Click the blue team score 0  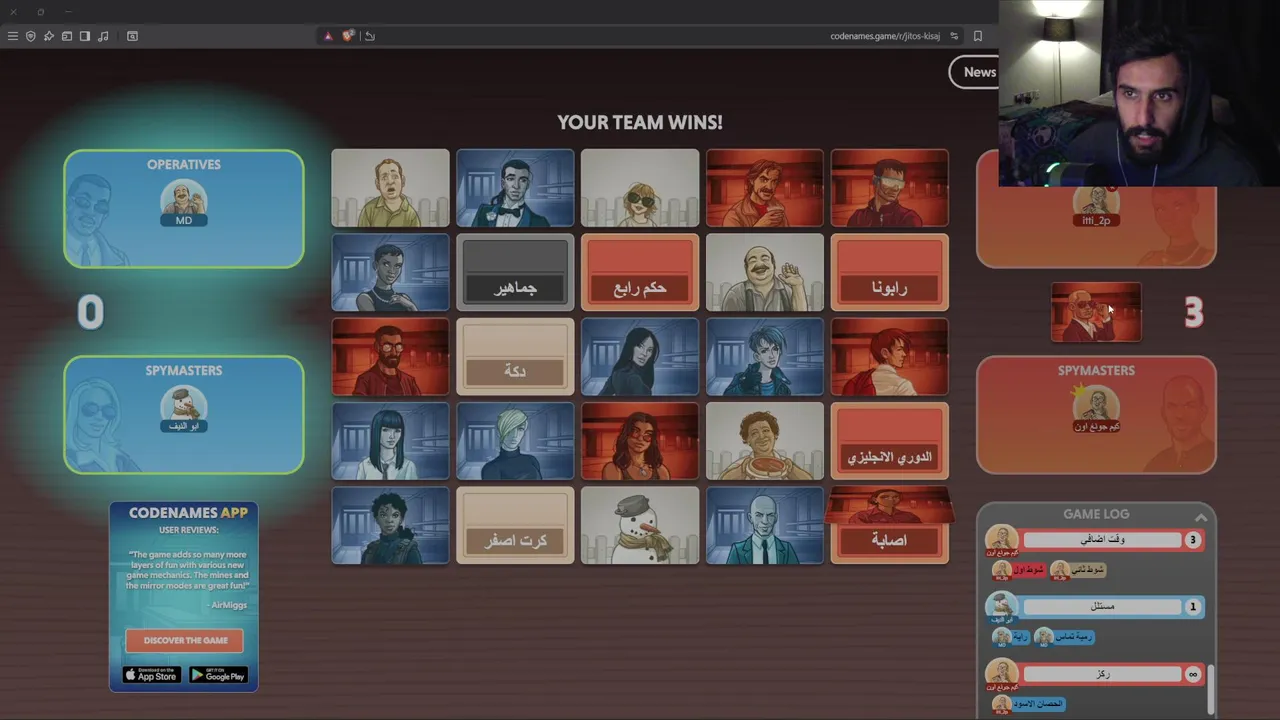[x=90, y=313]
